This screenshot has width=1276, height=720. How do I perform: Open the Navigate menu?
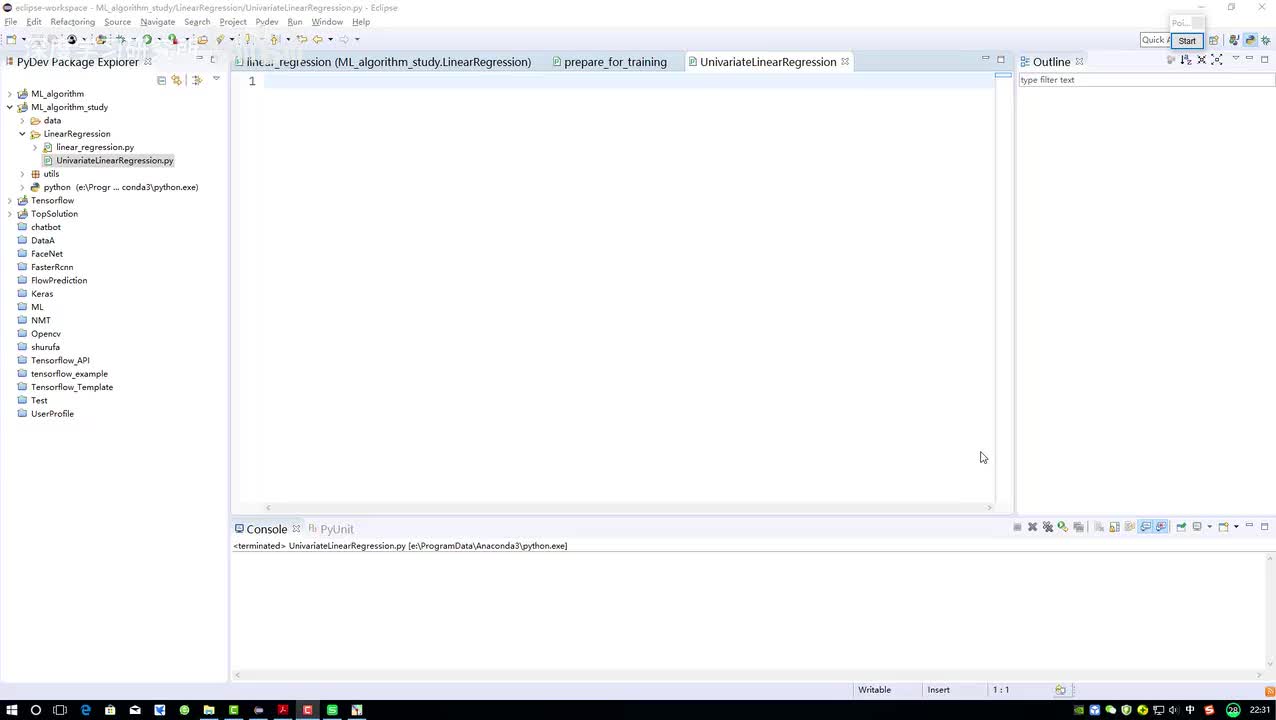coord(157,22)
